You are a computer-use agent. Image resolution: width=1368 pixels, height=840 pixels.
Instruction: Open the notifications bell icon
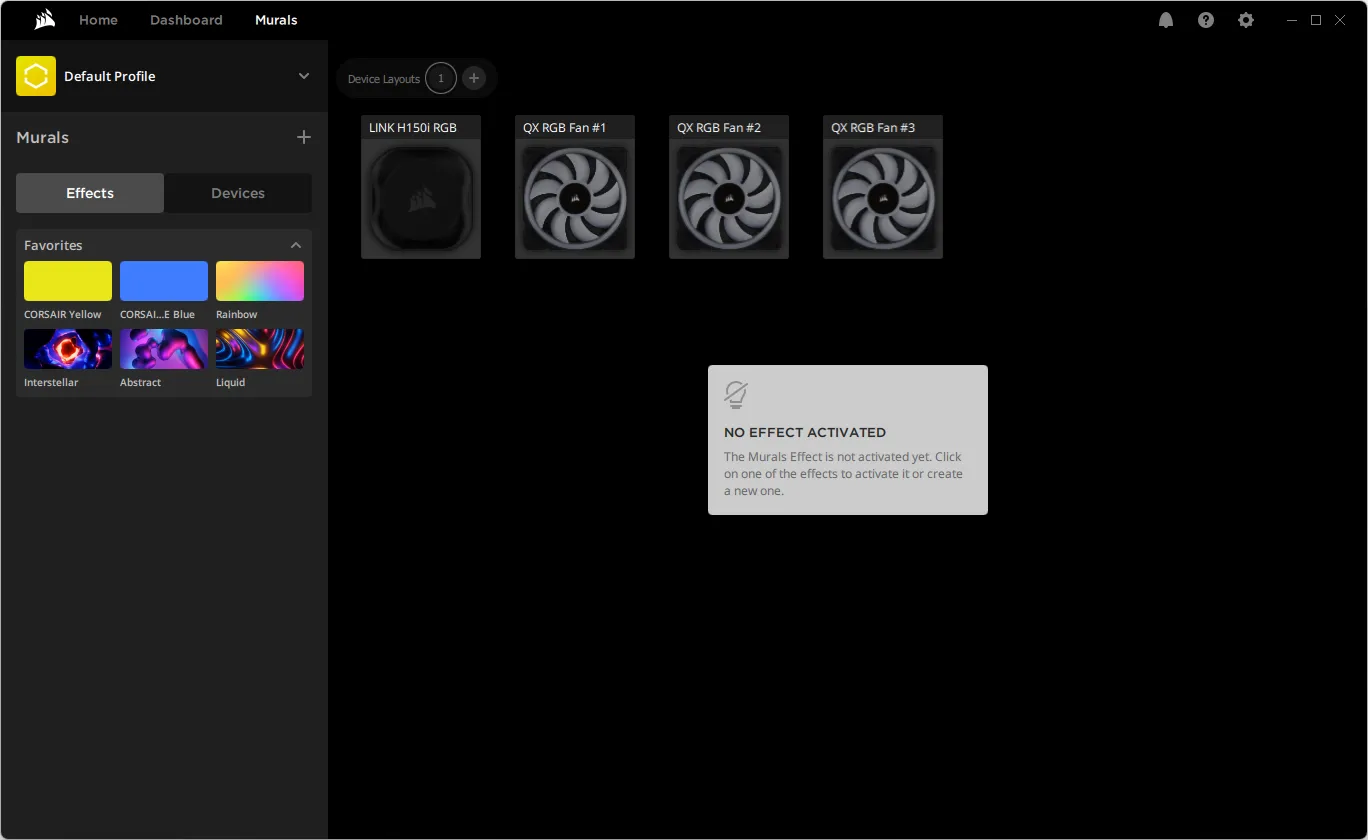(x=1166, y=20)
